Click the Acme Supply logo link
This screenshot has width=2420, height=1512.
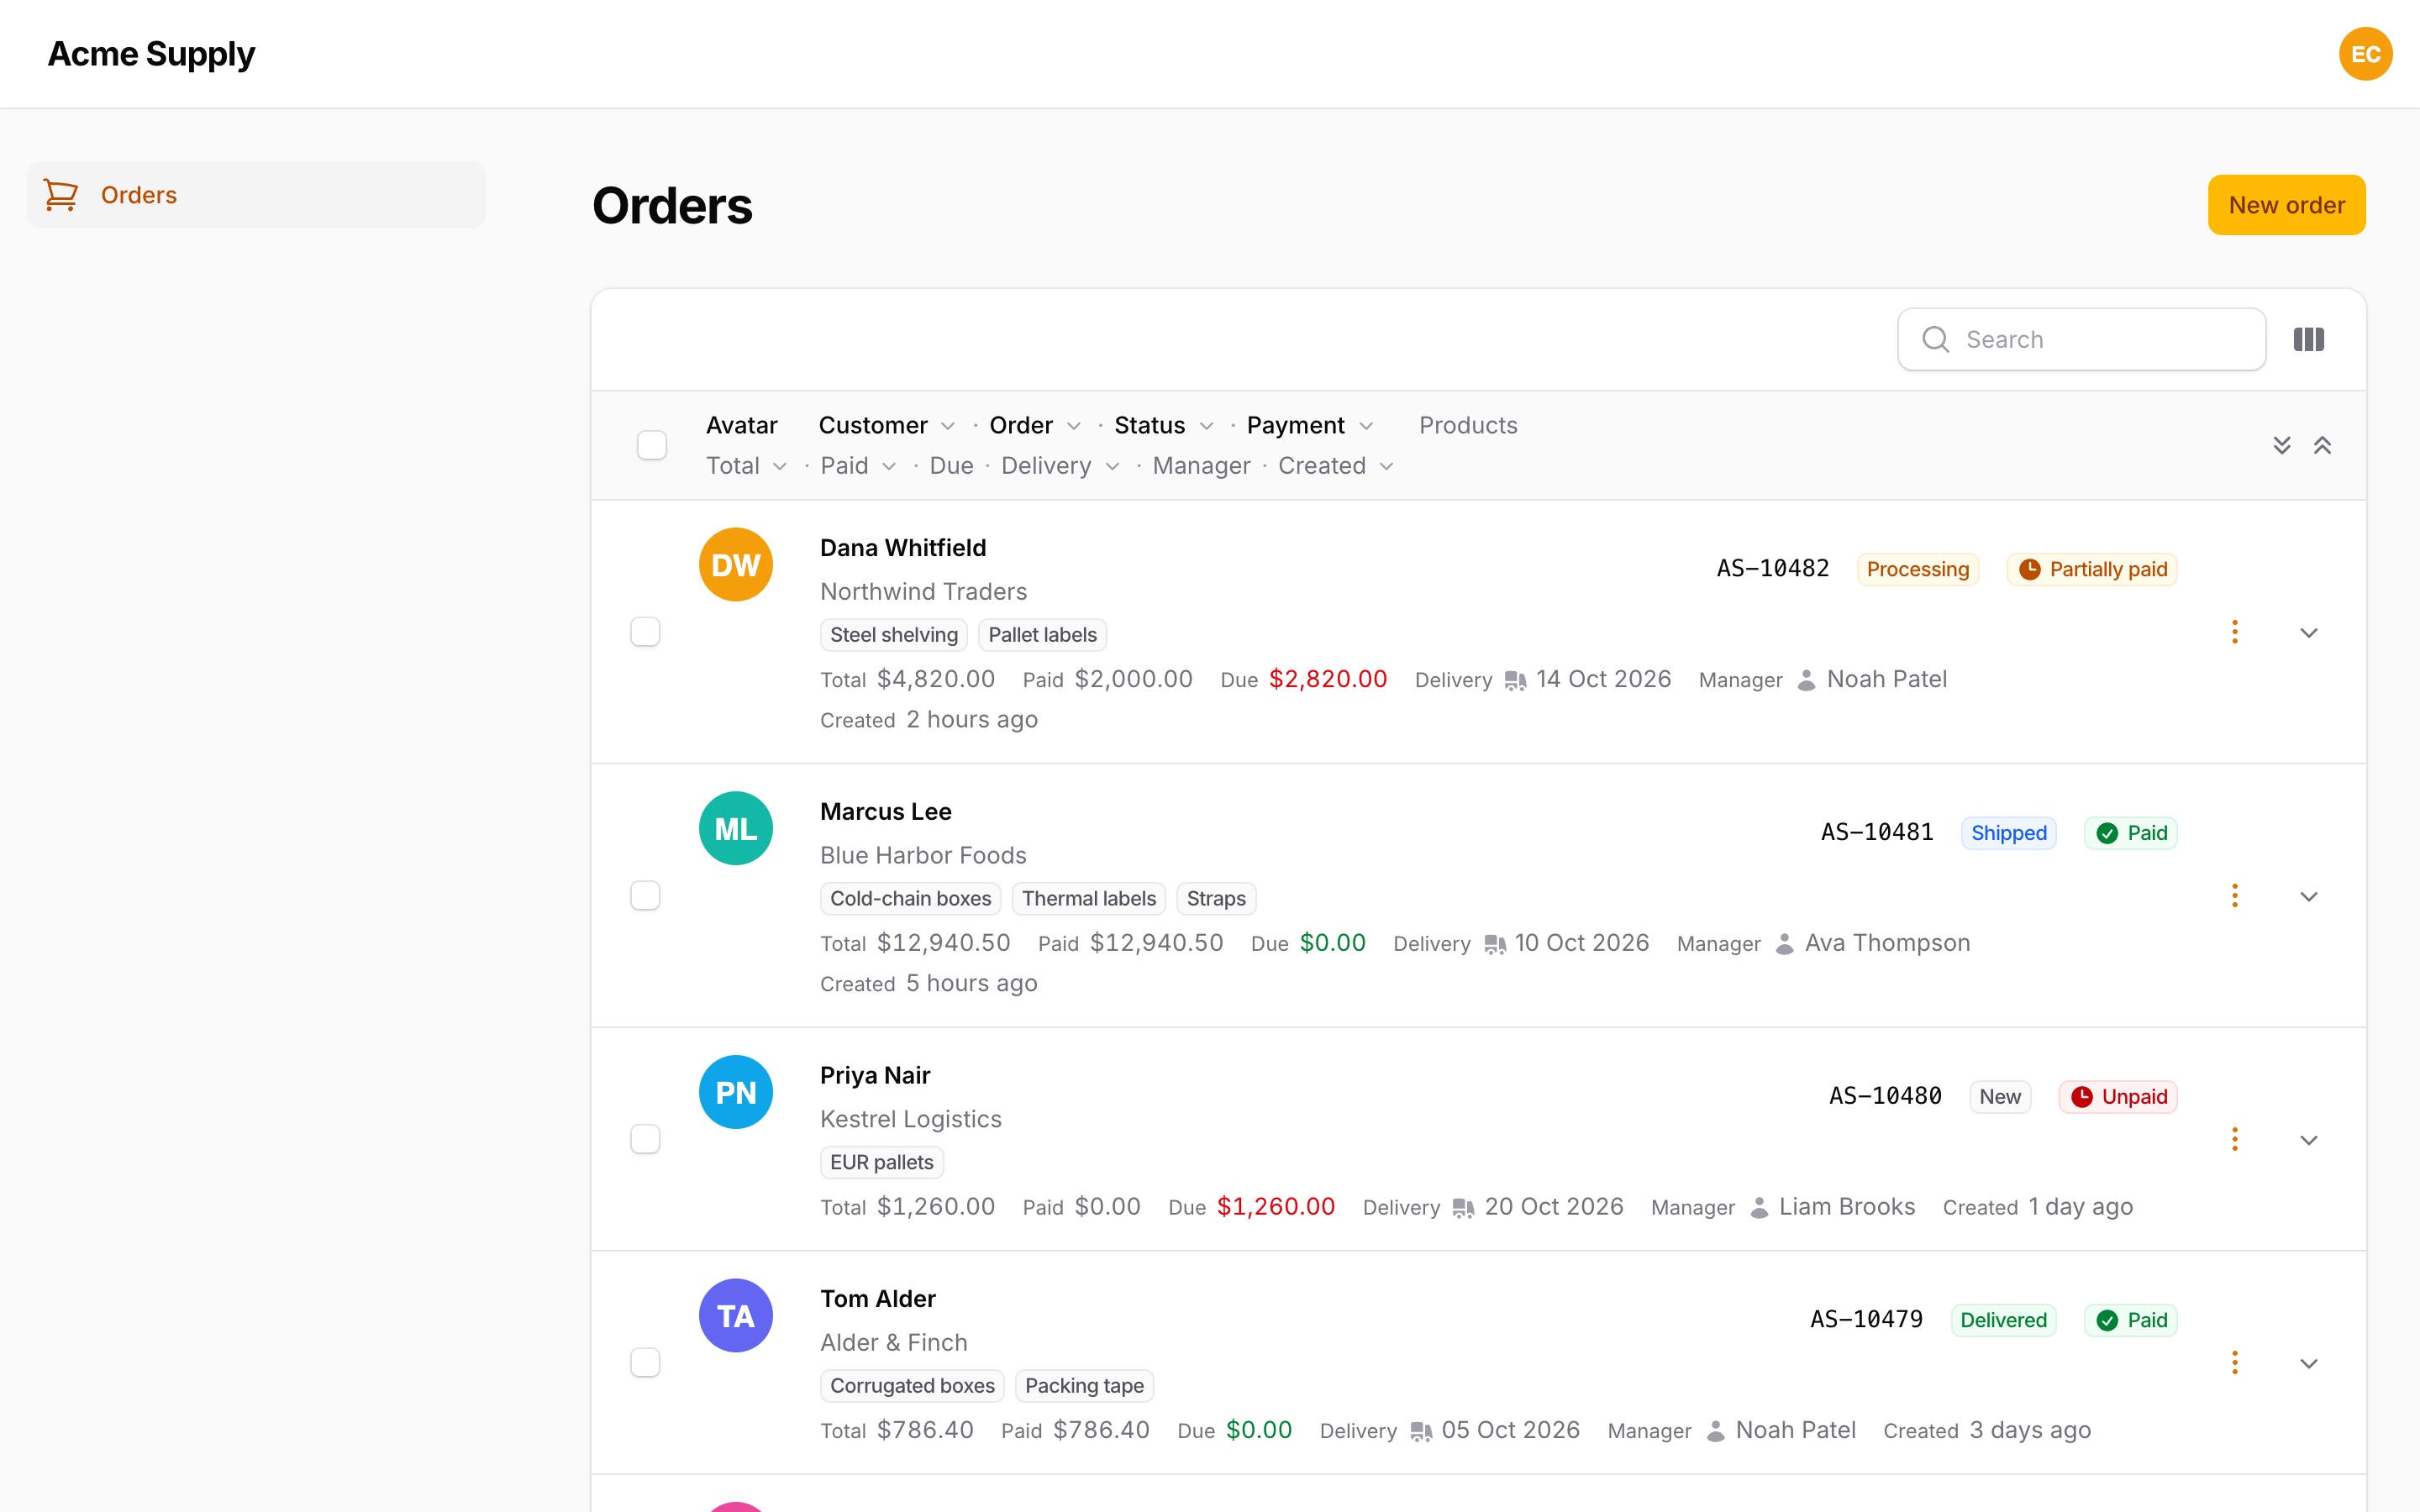tap(151, 54)
